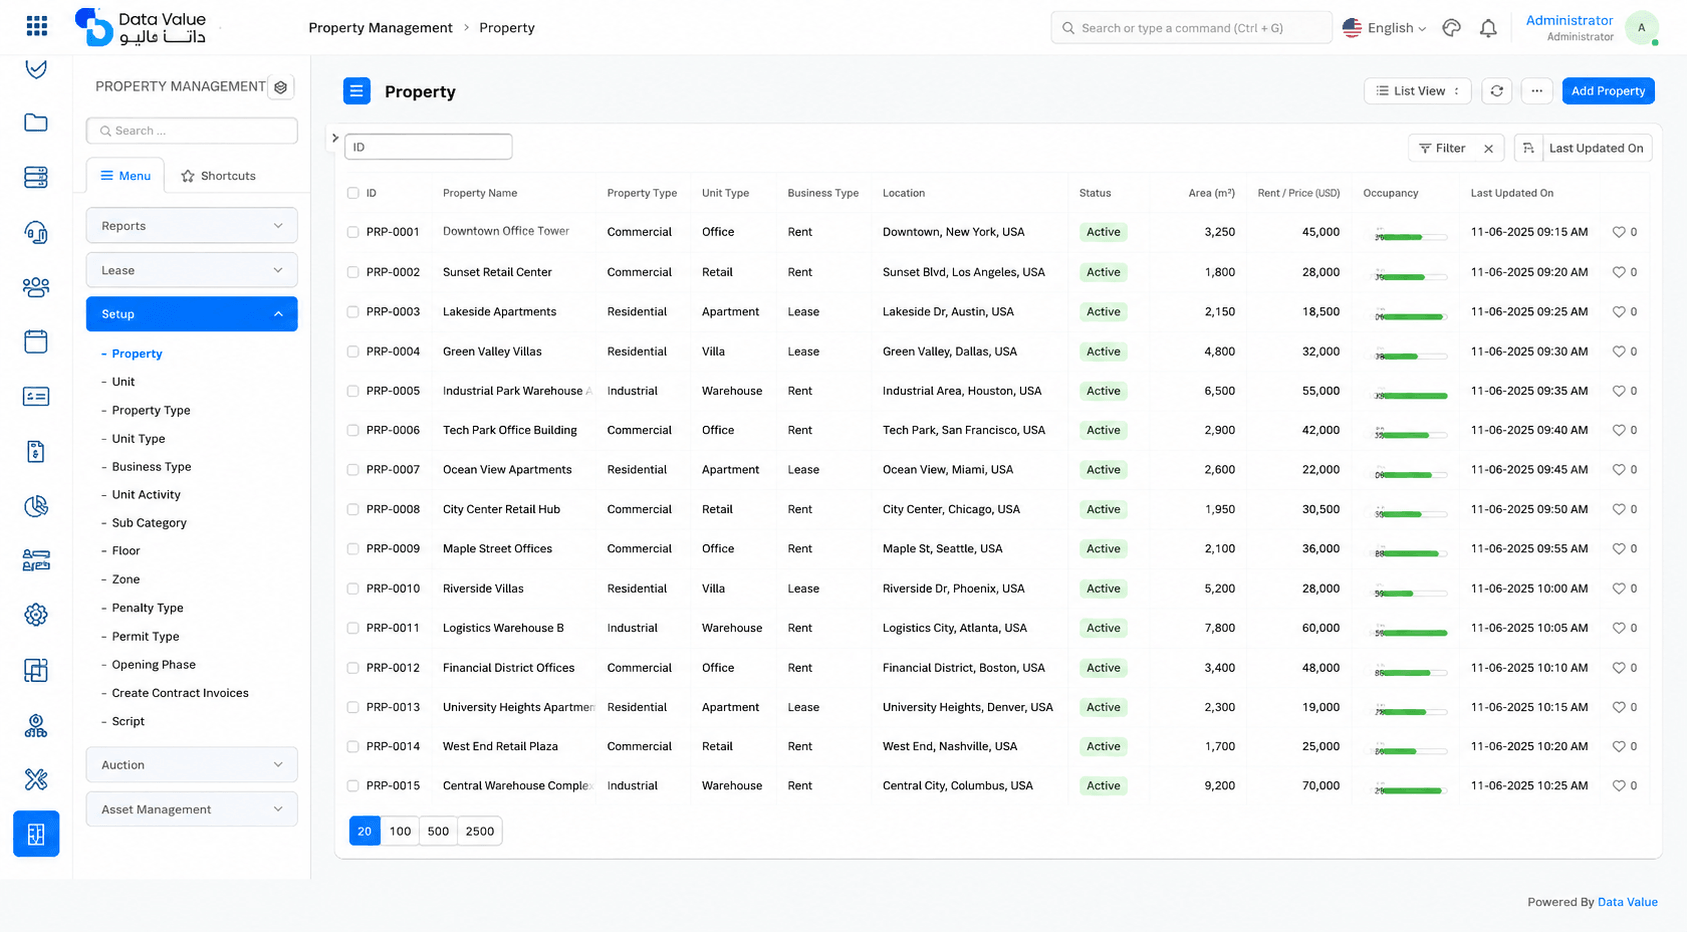Click the Administrator avatar circle

[1641, 28]
